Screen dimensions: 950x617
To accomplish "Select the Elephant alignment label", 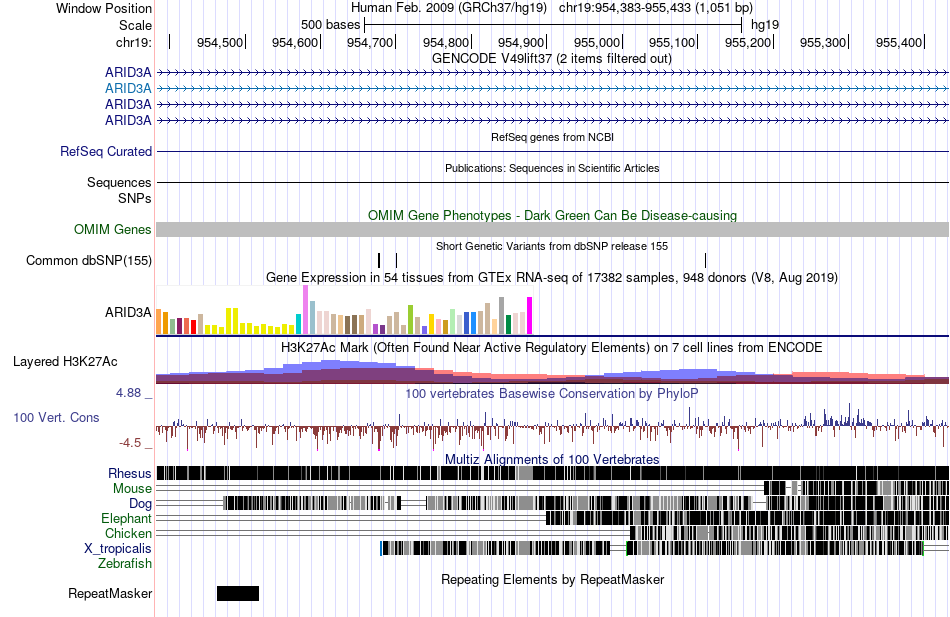I will pyautogui.click(x=126, y=519).
